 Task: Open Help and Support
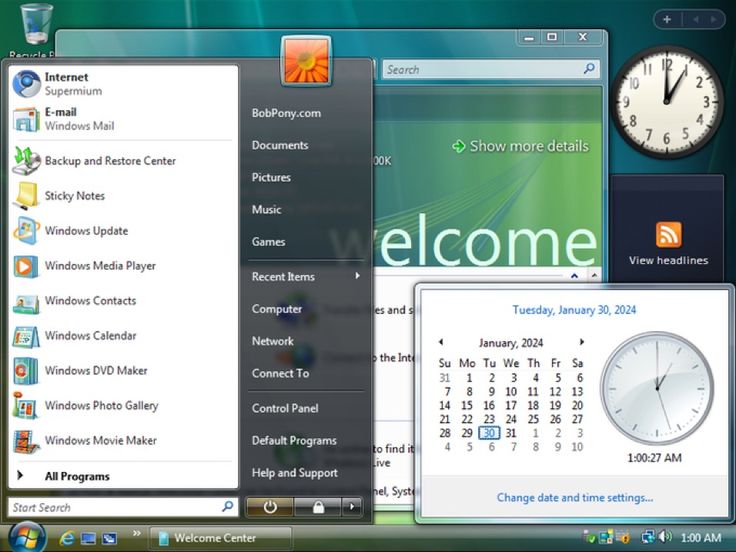click(x=294, y=473)
